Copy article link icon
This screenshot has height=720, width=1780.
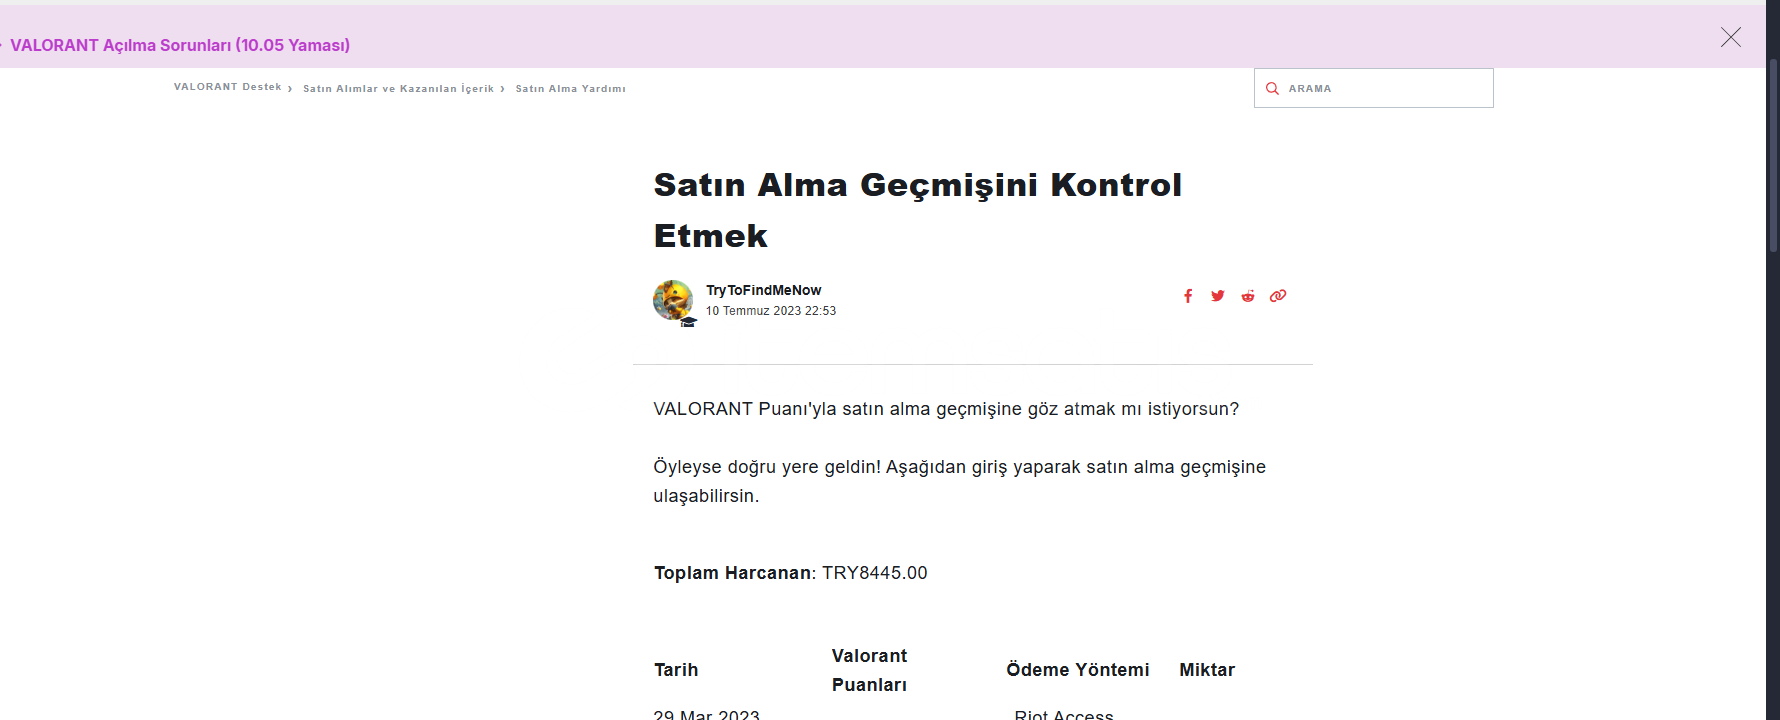[1278, 296]
